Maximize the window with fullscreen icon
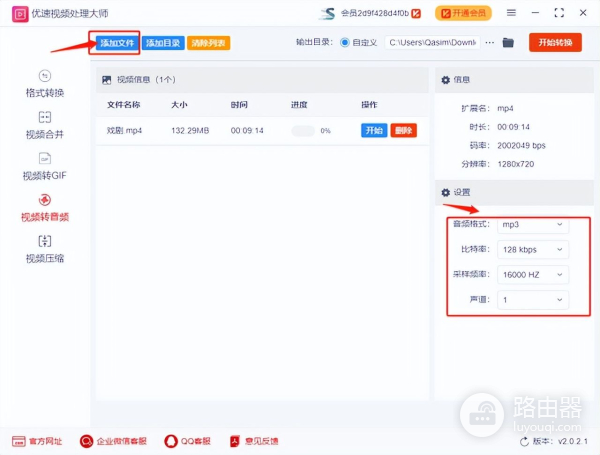 pos(559,13)
